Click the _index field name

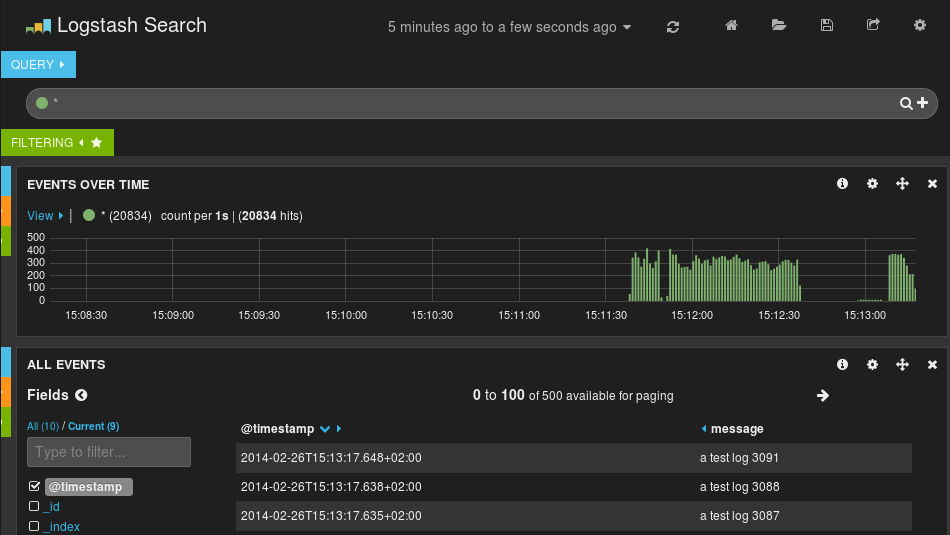pyautogui.click(x=61, y=527)
